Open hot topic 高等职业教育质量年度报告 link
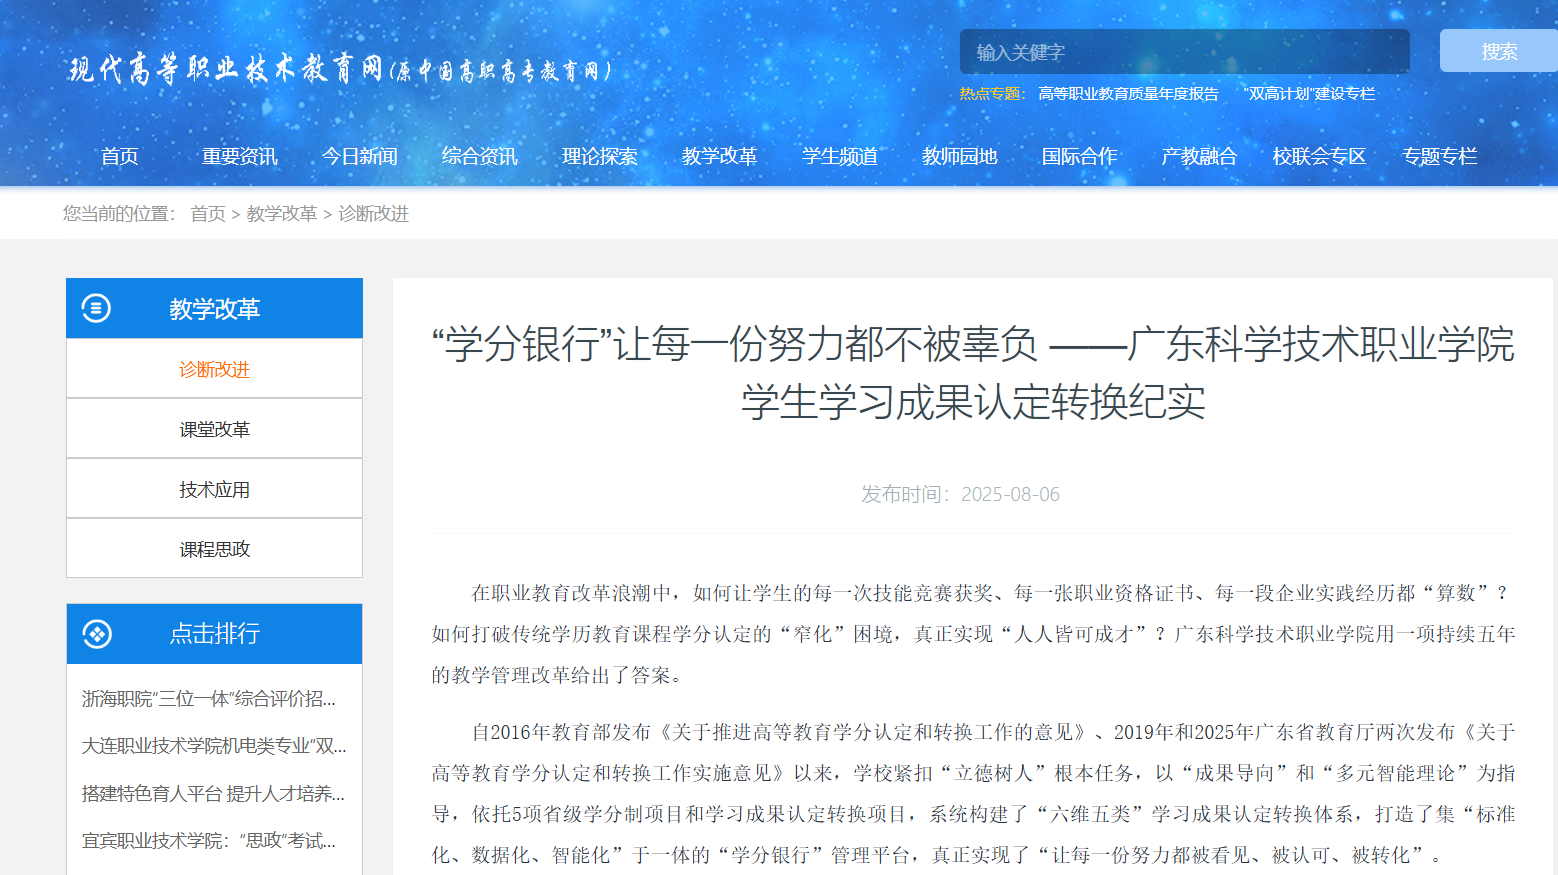This screenshot has height=875, width=1558. click(x=1128, y=94)
